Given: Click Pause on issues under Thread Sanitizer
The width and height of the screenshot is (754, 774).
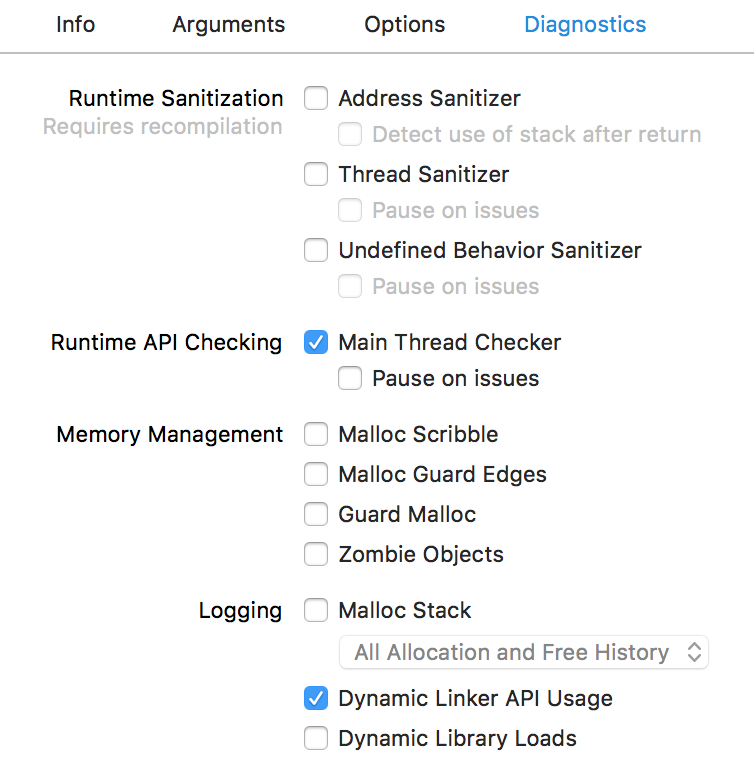Looking at the screenshot, I should point(350,210).
